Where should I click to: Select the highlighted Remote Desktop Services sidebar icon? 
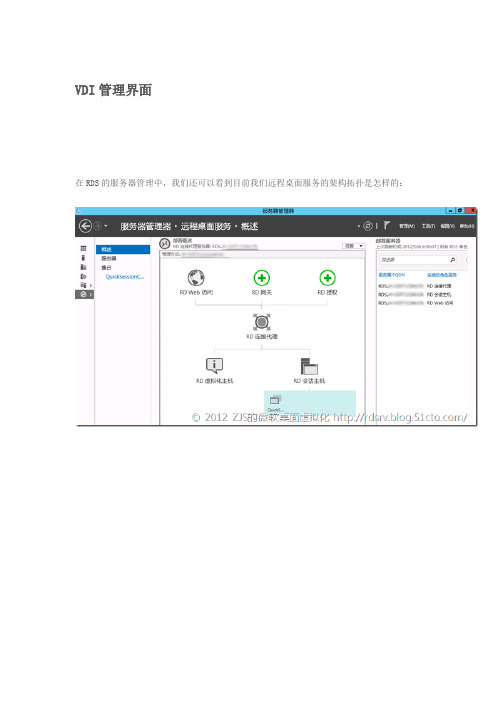click(x=83, y=295)
